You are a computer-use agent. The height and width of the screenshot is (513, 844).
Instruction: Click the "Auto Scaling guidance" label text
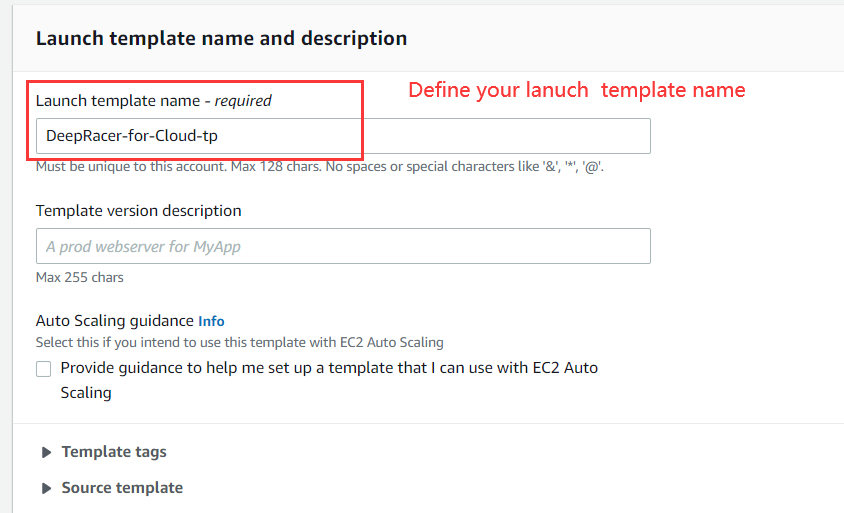click(x=114, y=321)
